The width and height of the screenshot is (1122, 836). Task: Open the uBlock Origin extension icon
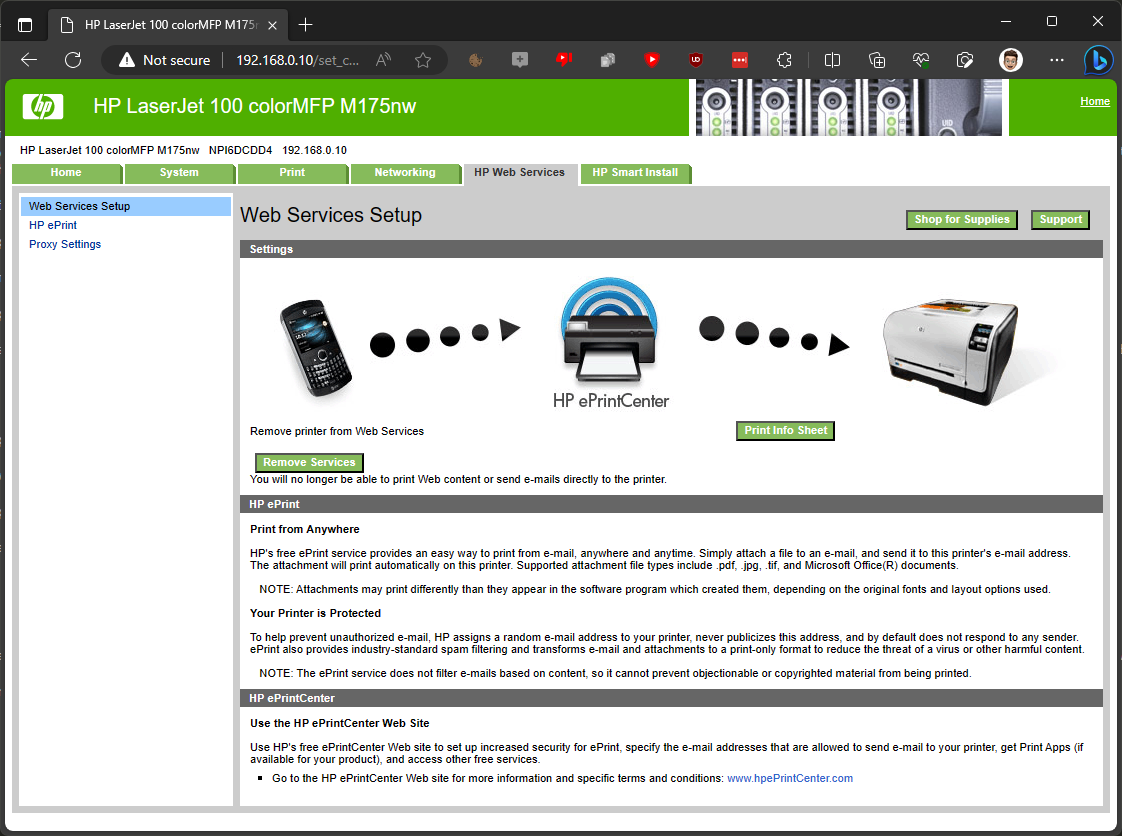coord(696,60)
